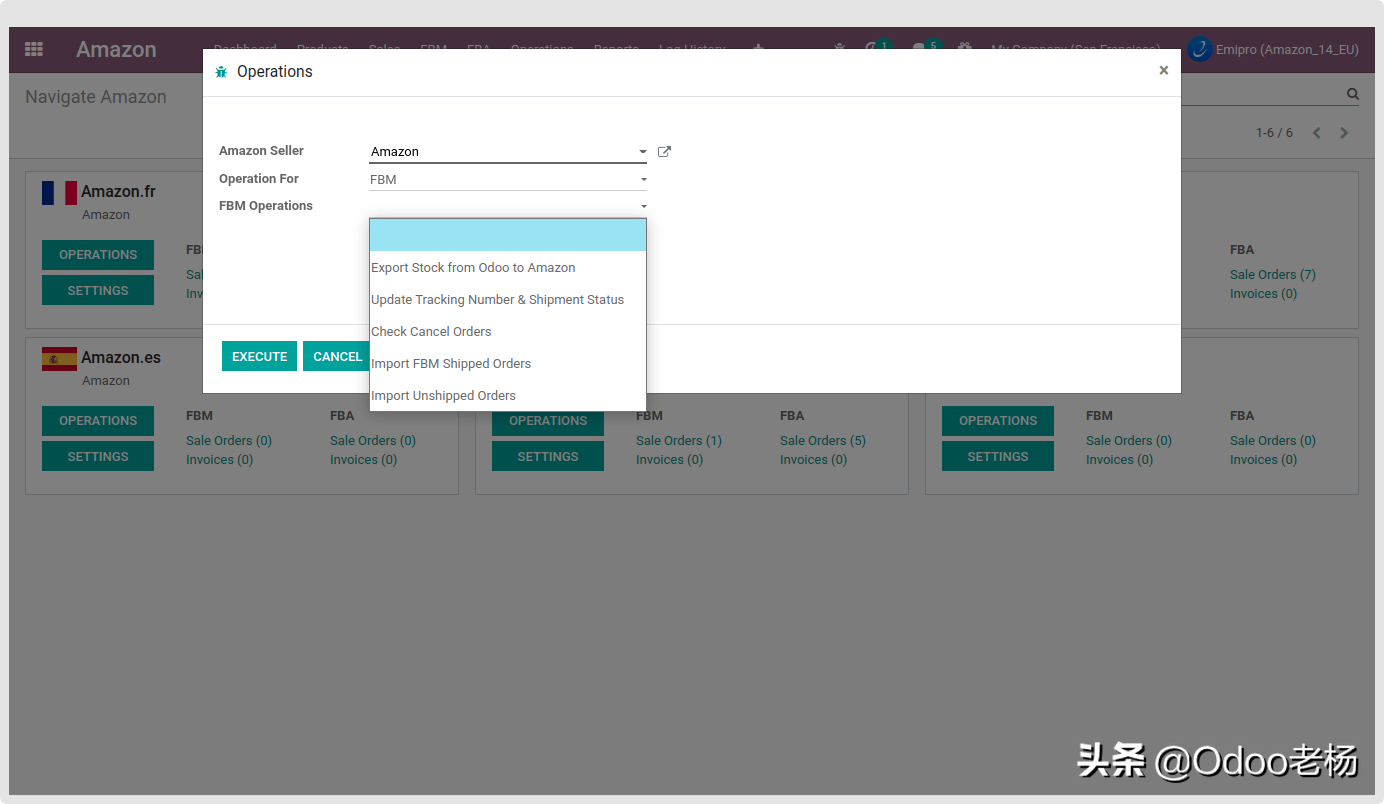Click the Emipro user avatar icon

[1200, 49]
